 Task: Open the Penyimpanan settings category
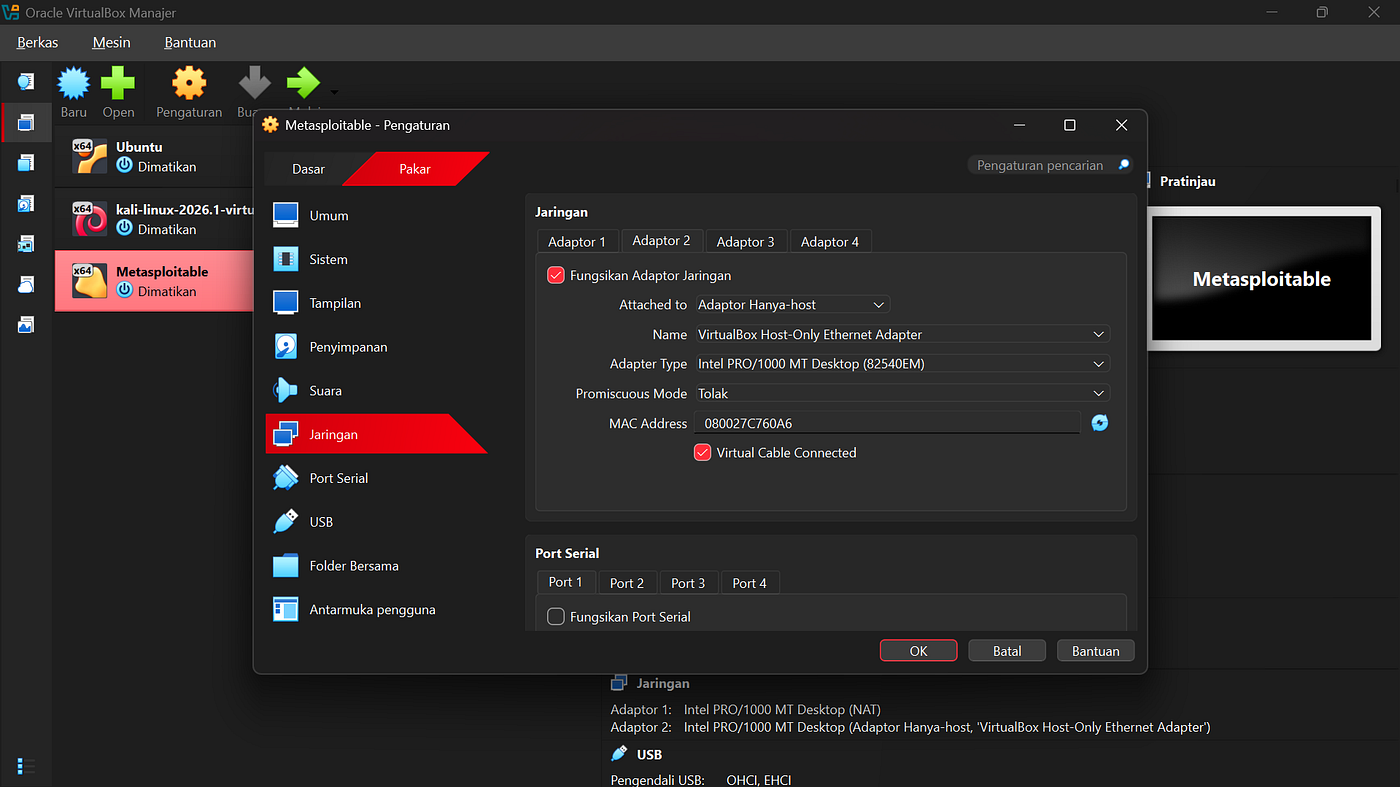pos(375,347)
